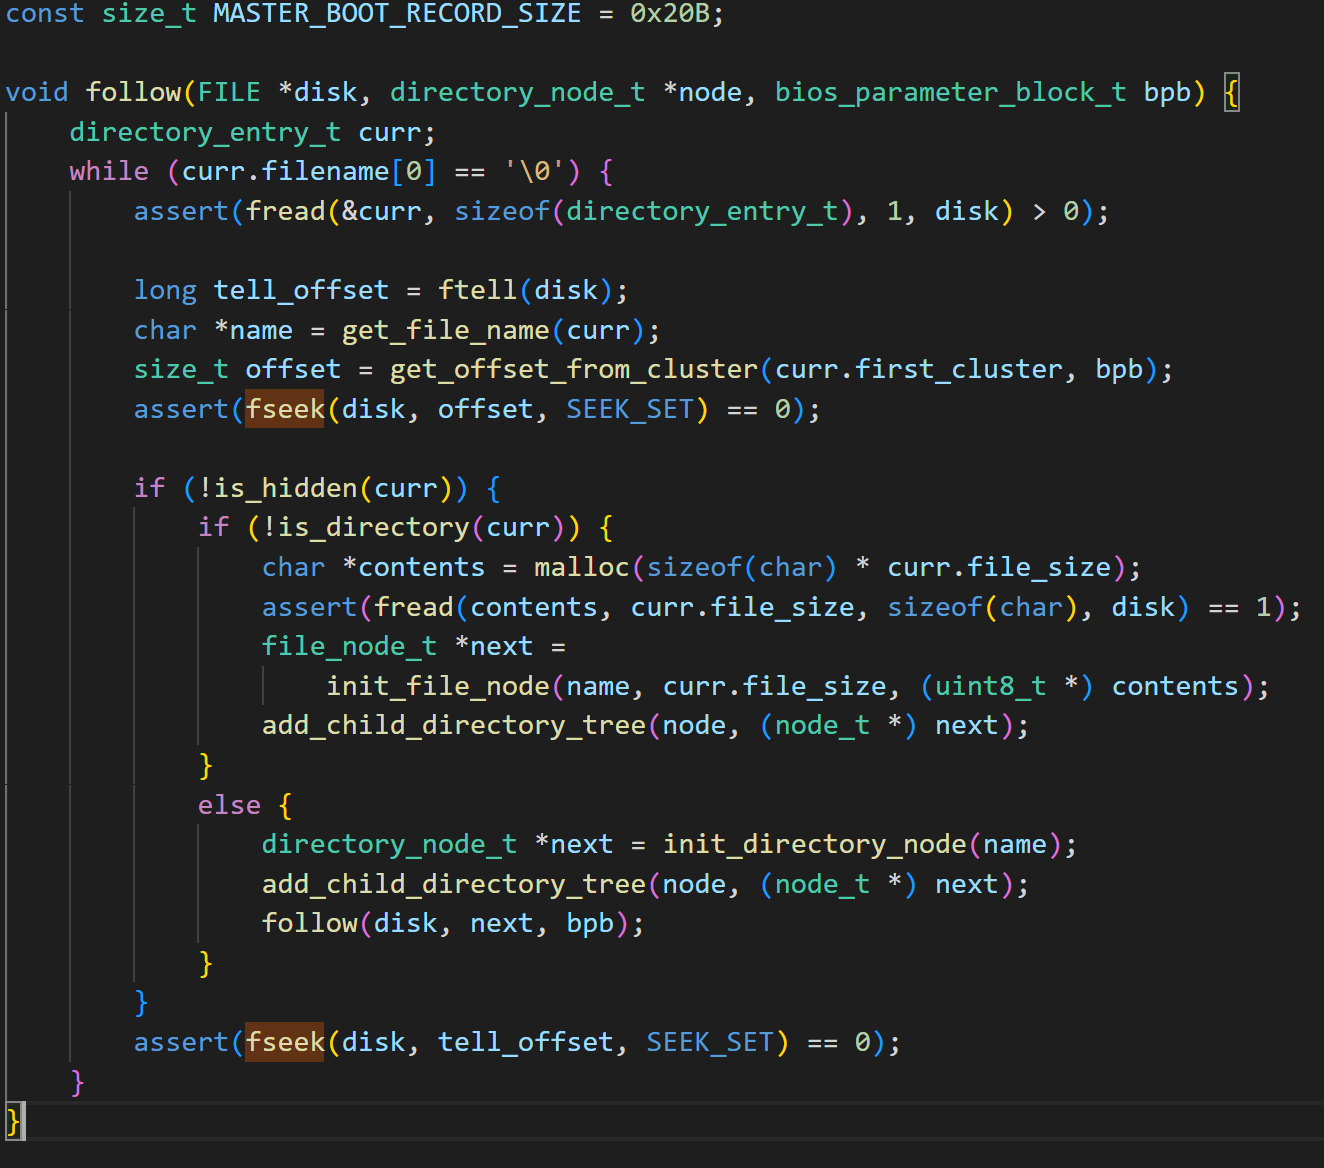Click the else keyword
This screenshot has width=1324, height=1168.
click(x=229, y=806)
